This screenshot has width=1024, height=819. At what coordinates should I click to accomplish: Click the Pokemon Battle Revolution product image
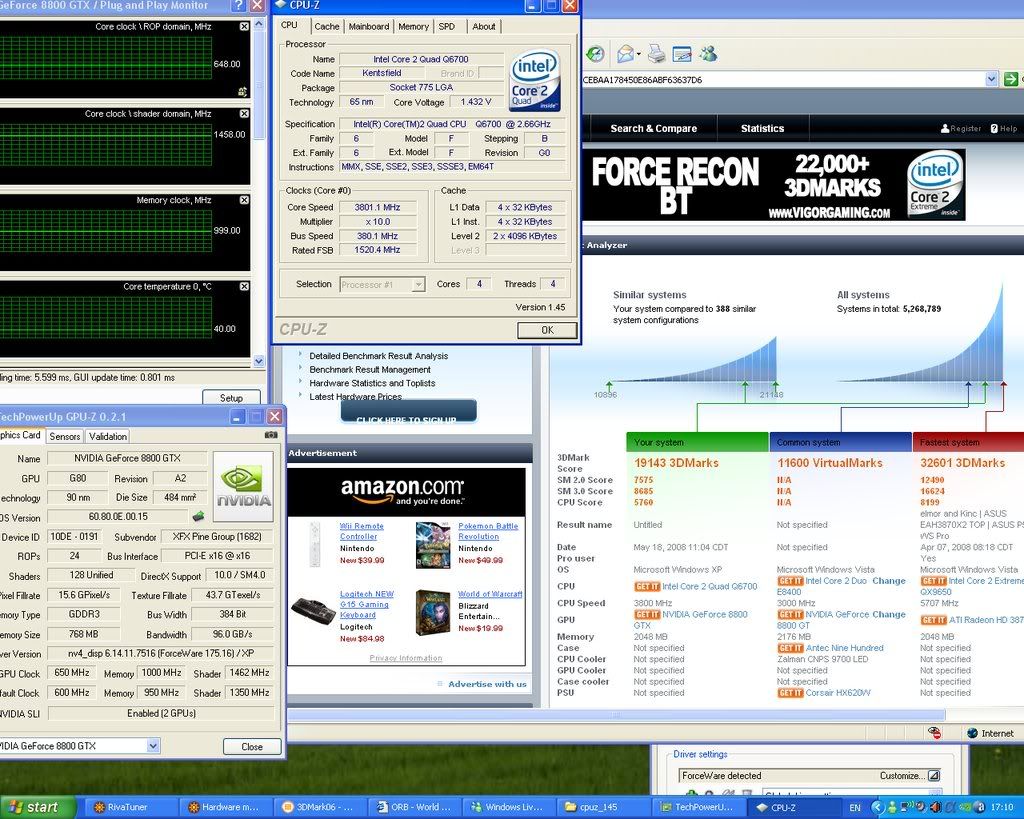click(x=433, y=545)
